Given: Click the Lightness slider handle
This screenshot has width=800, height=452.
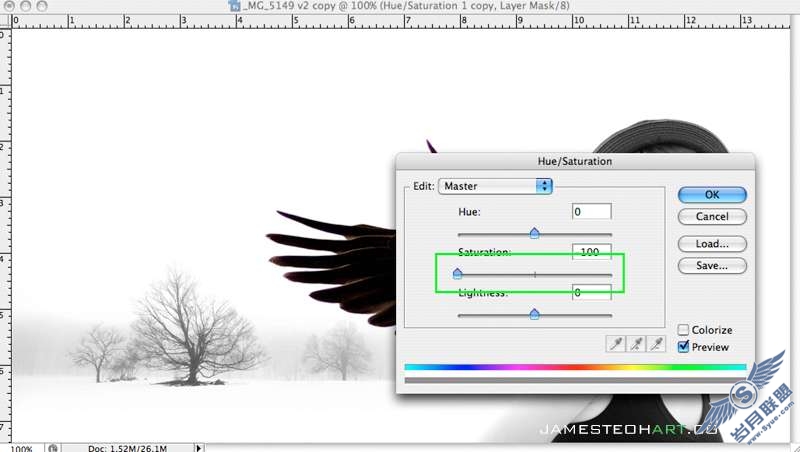Looking at the screenshot, I should pyautogui.click(x=534, y=314).
